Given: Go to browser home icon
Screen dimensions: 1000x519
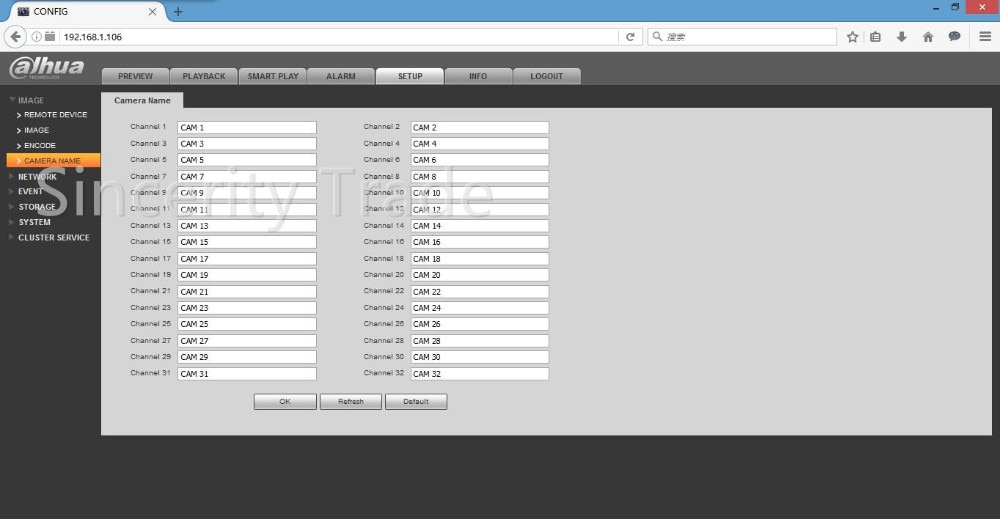Looking at the screenshot, I should click(928, 37).
